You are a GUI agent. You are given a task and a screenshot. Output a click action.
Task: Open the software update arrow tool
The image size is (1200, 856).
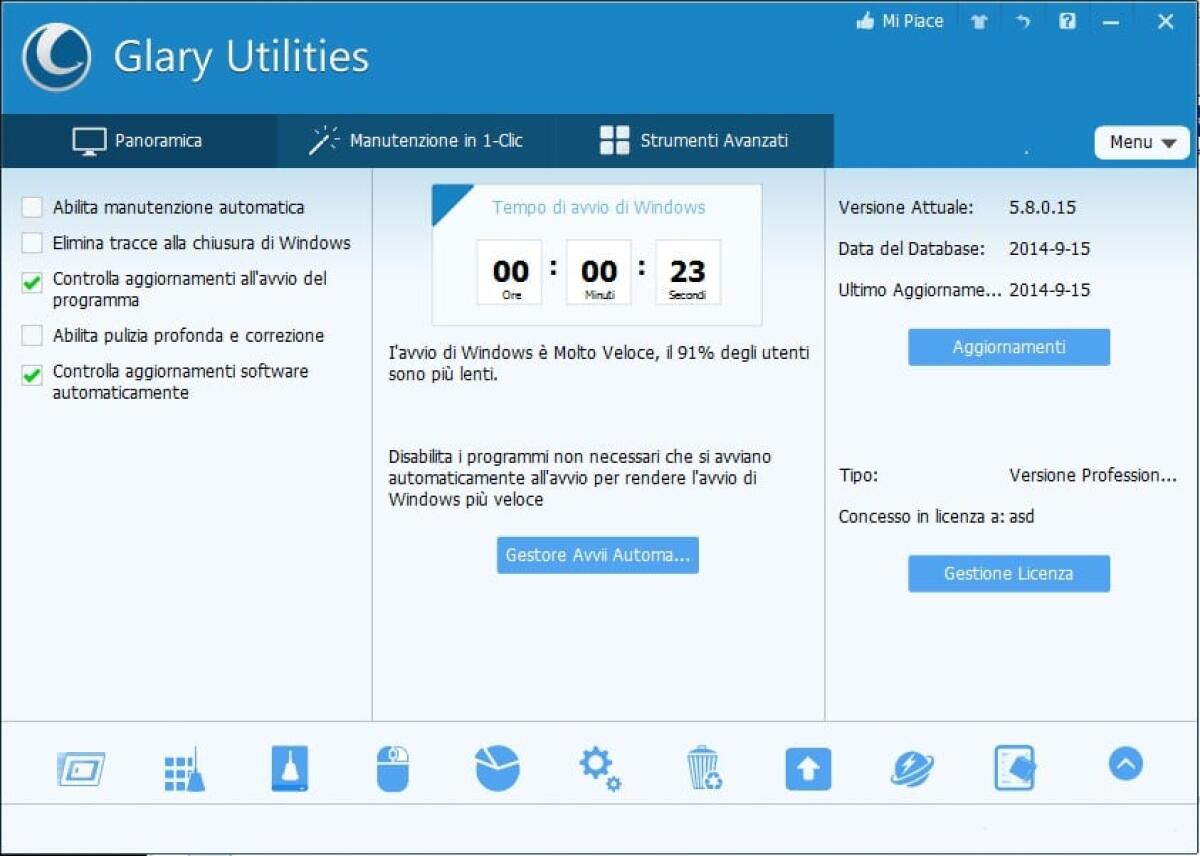point(809,768)
